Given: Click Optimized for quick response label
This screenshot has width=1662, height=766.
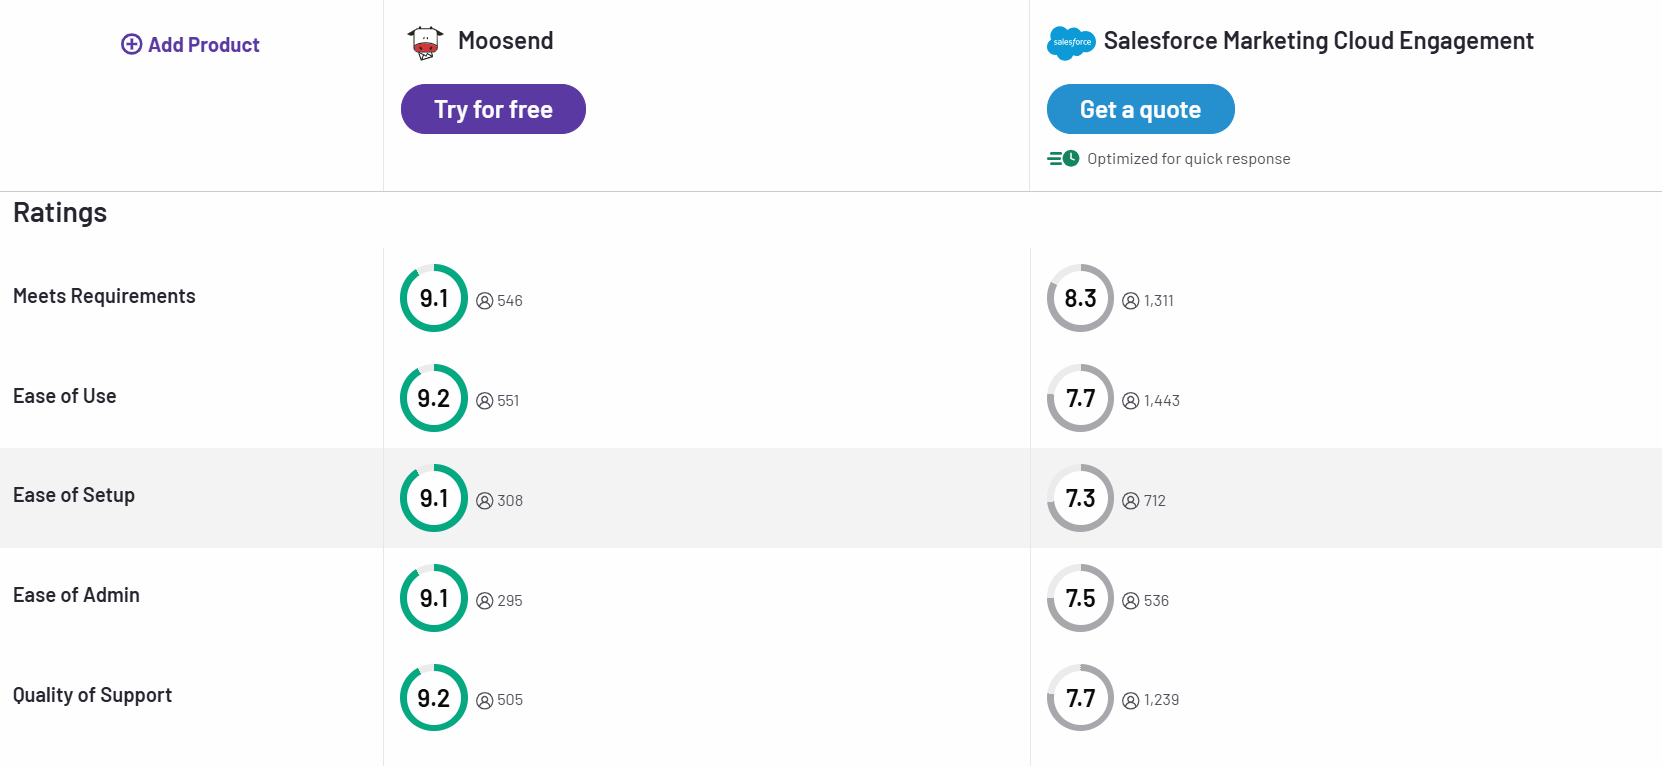Looking at the screenshot, I should [x=1188, y=158].
